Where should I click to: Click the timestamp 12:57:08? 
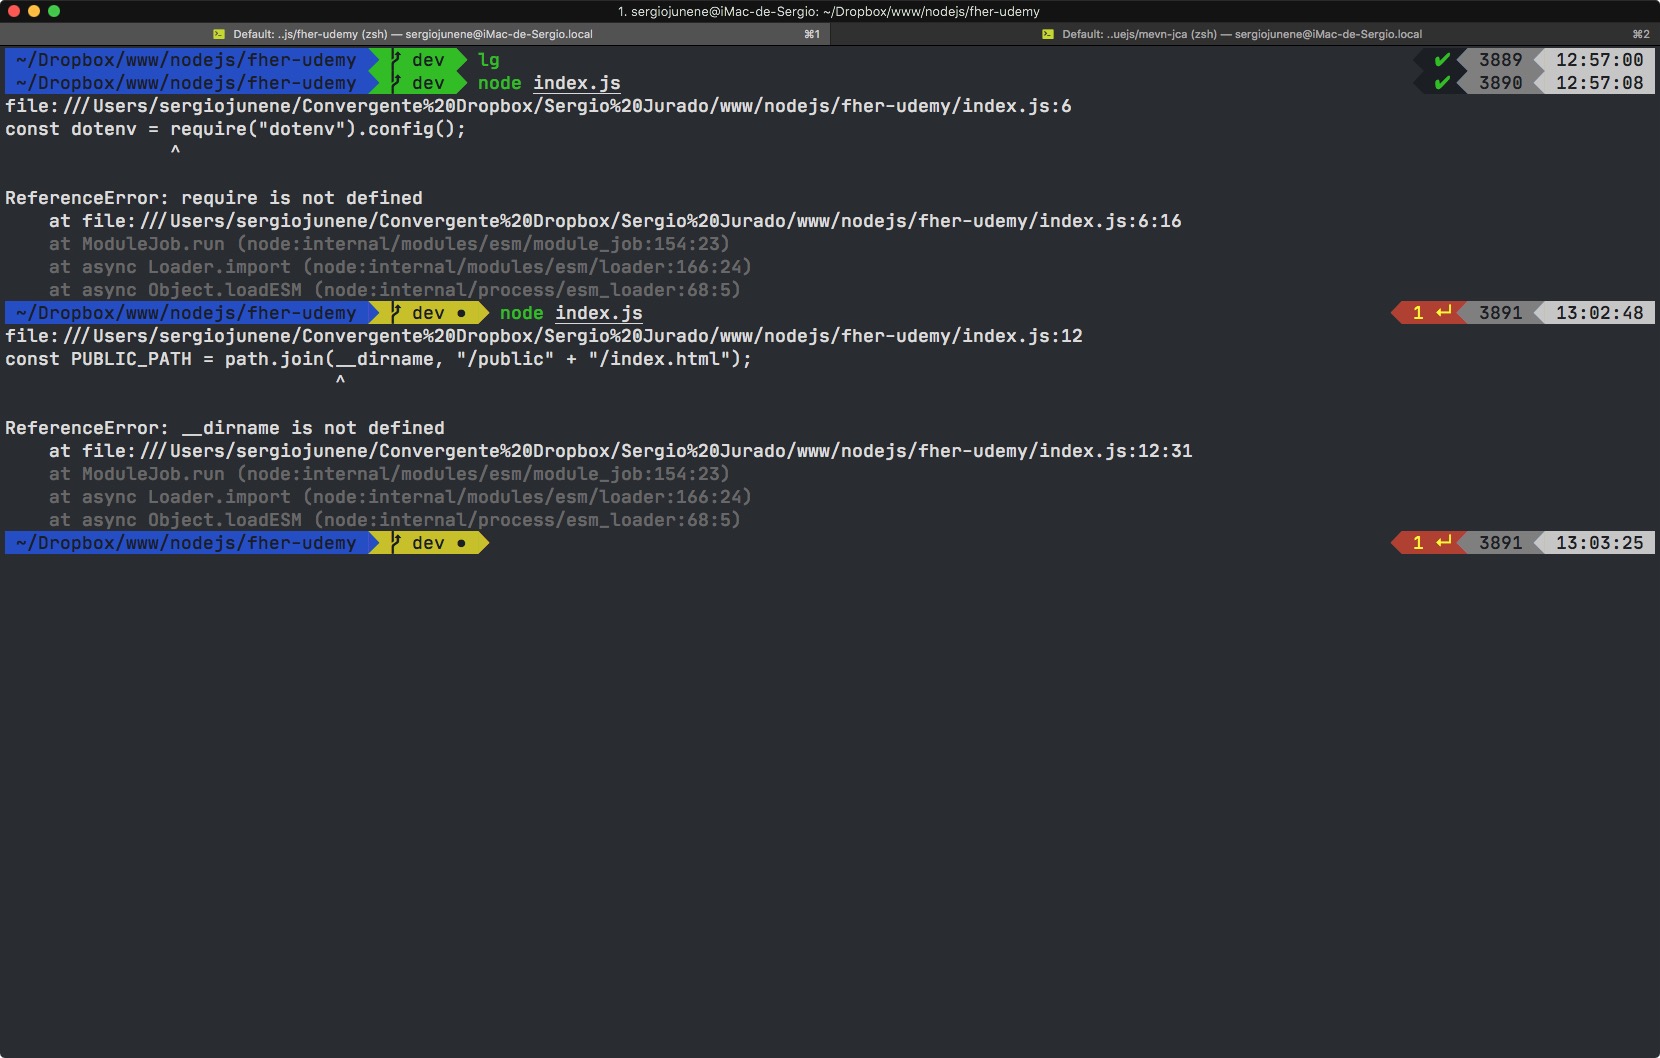click(x=1600, y=83)
